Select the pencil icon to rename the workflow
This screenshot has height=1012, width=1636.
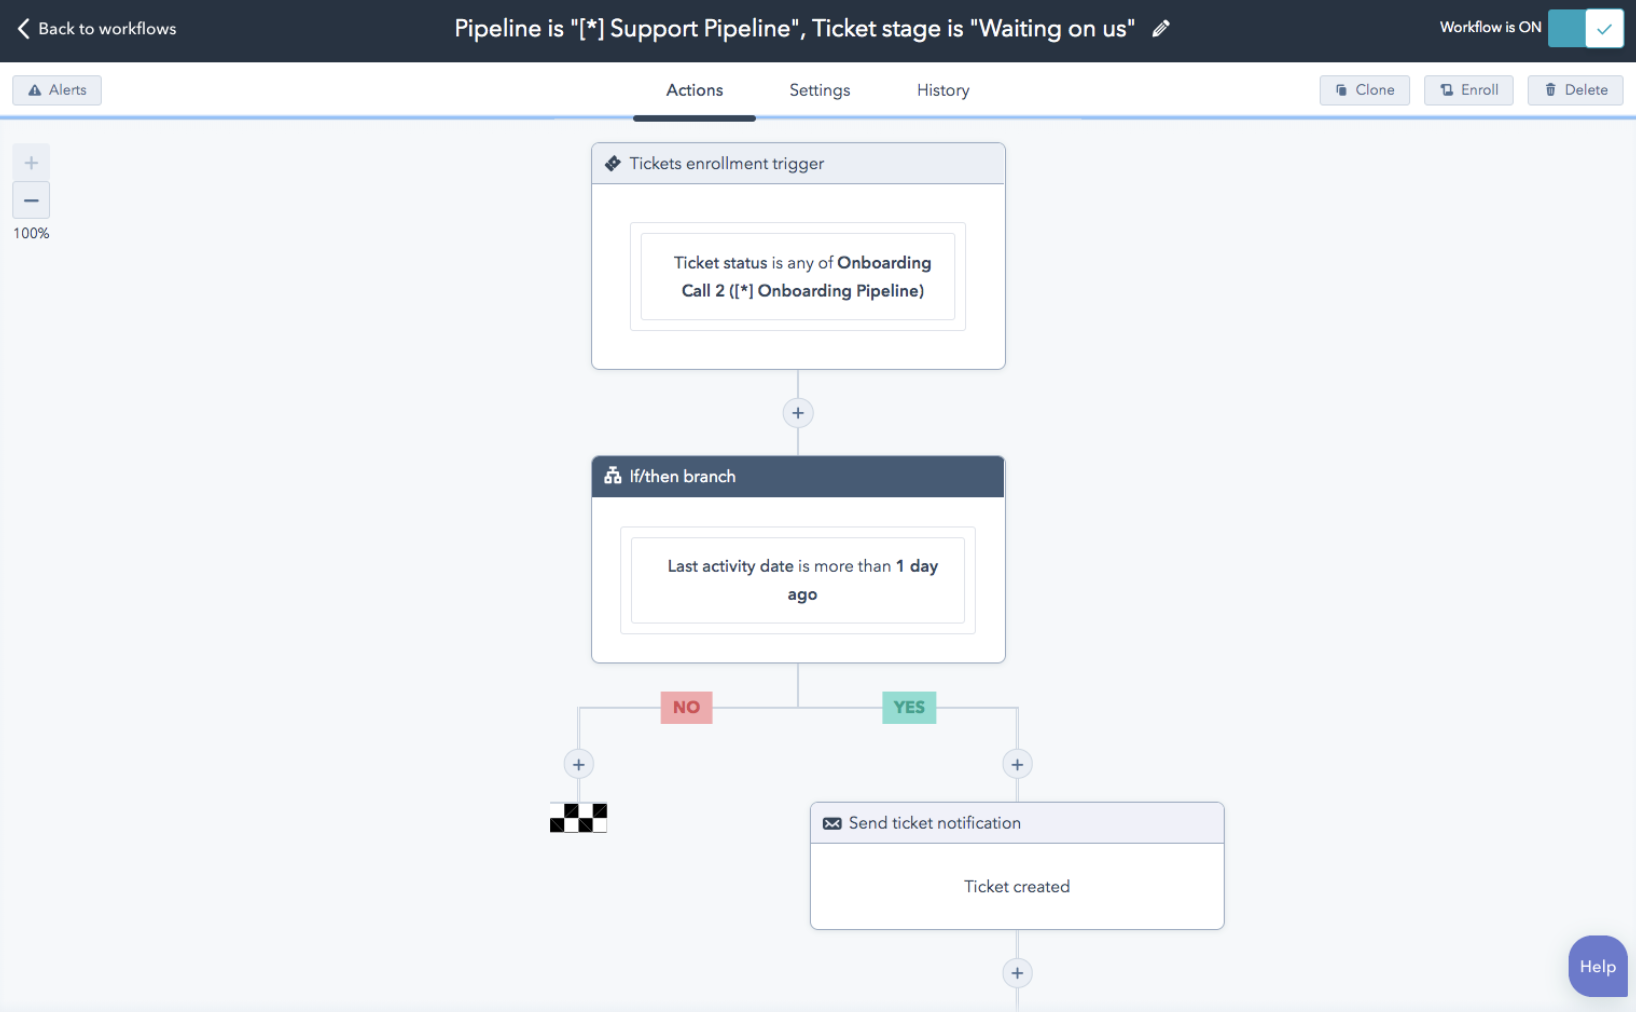click(x=1160, y=29)
